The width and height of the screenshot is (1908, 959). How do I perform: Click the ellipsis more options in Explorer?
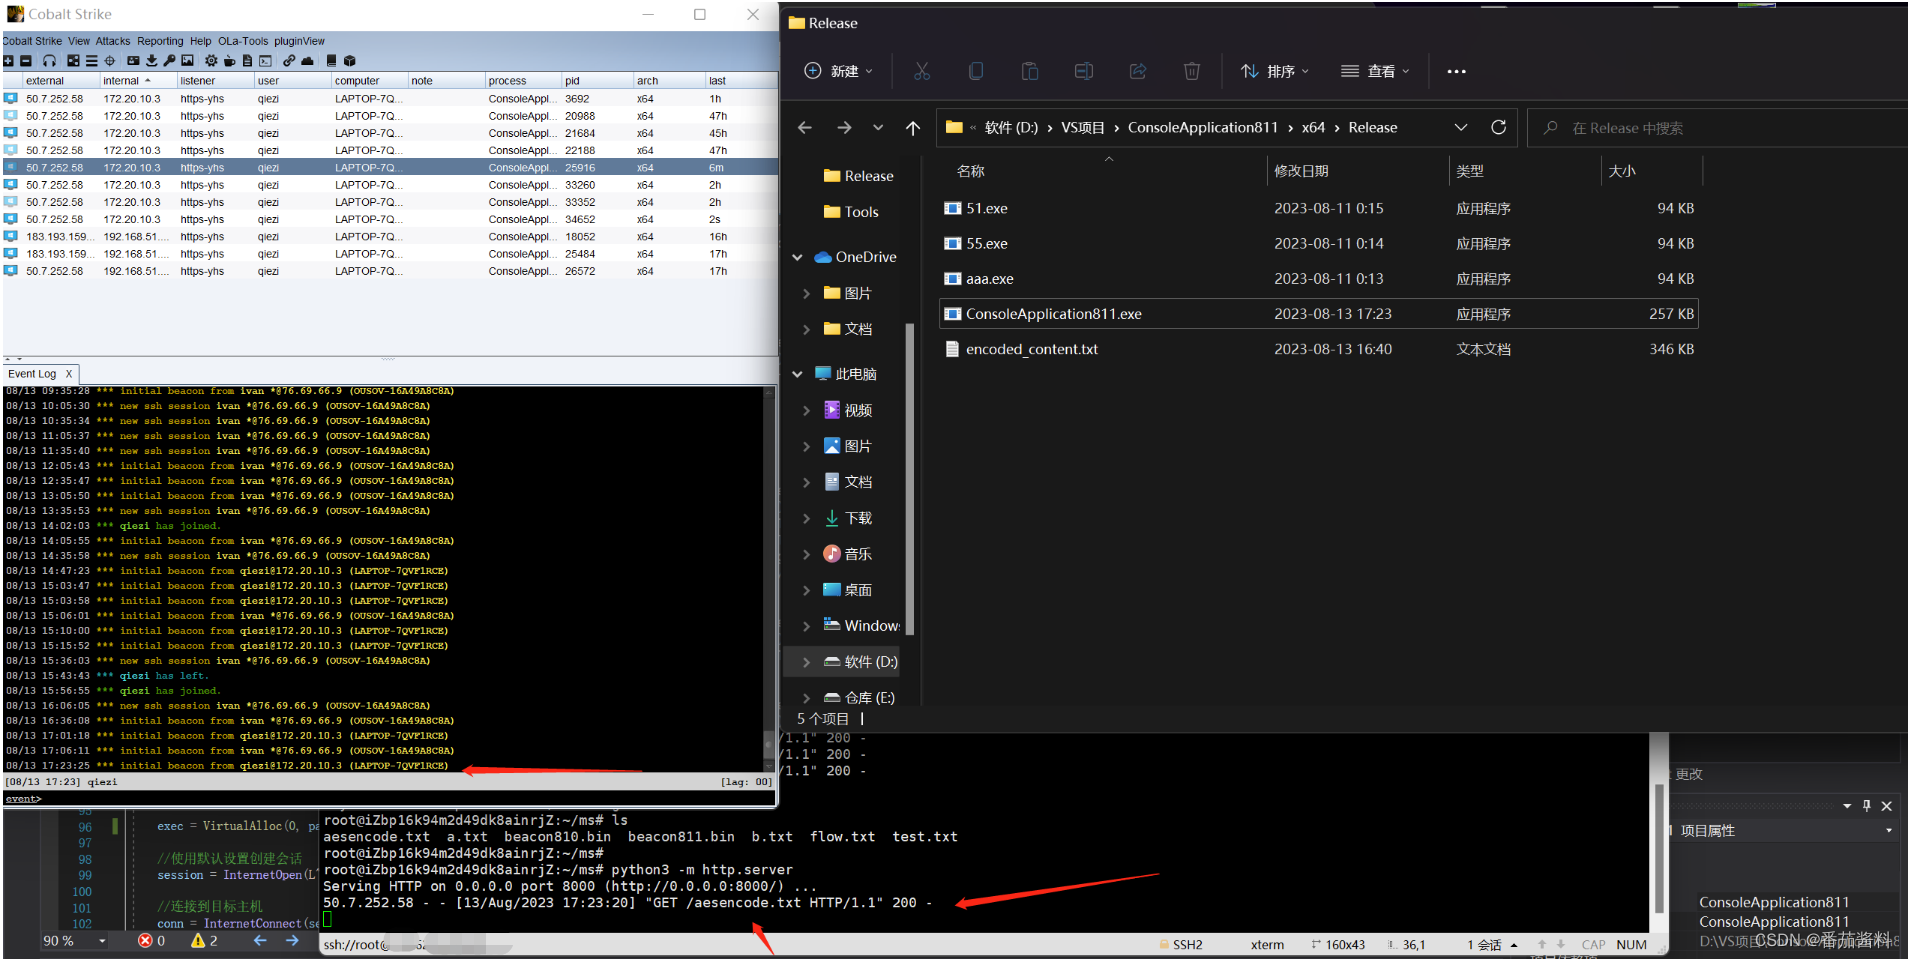[1456, 71]
